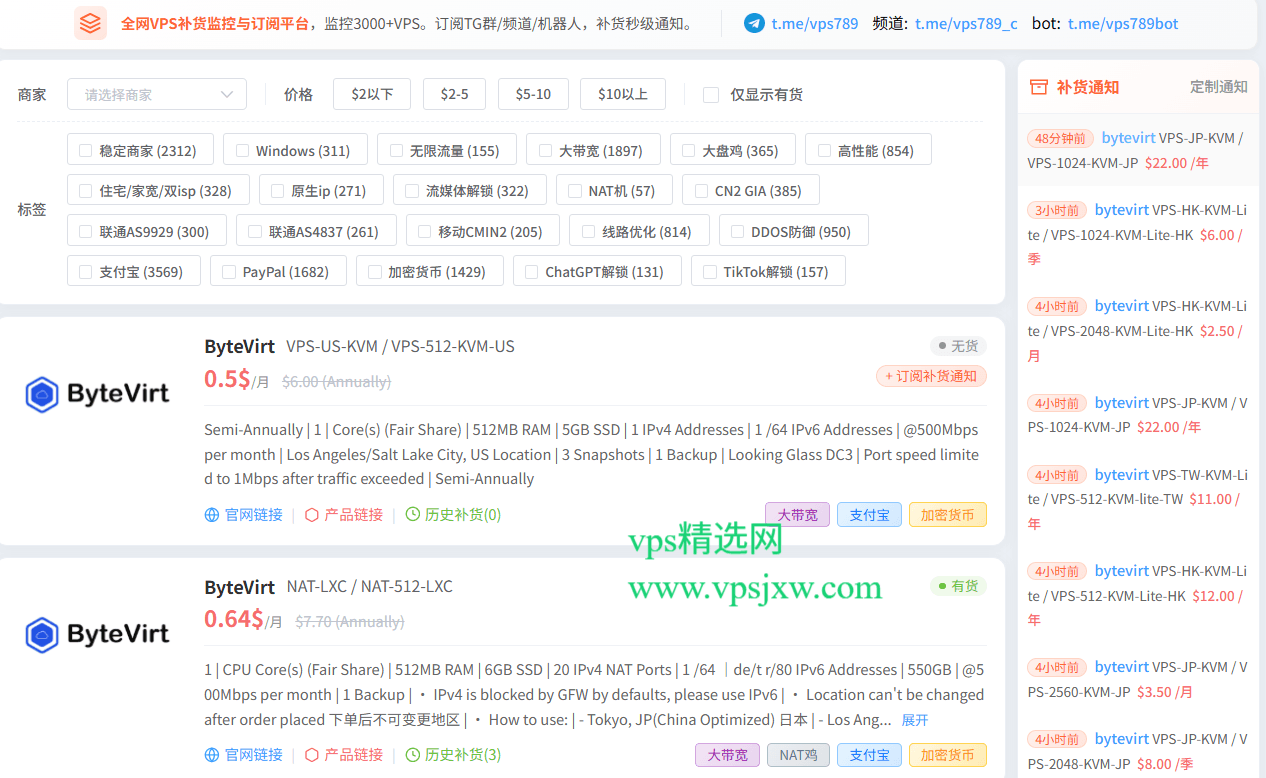Open VPS-2560-KVM-JP $3.50 restock notice
1266x778 pixels.
(x=1138, y=679)
